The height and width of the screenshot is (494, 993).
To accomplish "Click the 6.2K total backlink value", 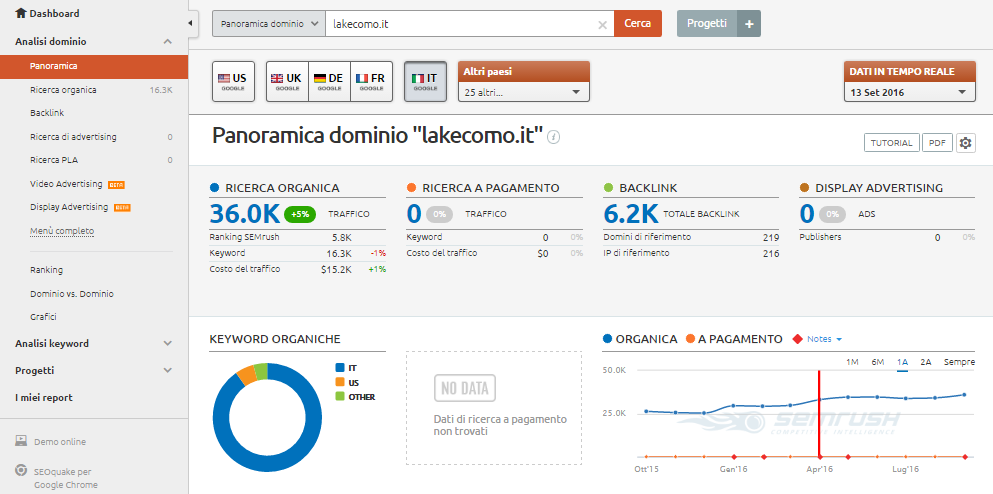I will [631, 214].
